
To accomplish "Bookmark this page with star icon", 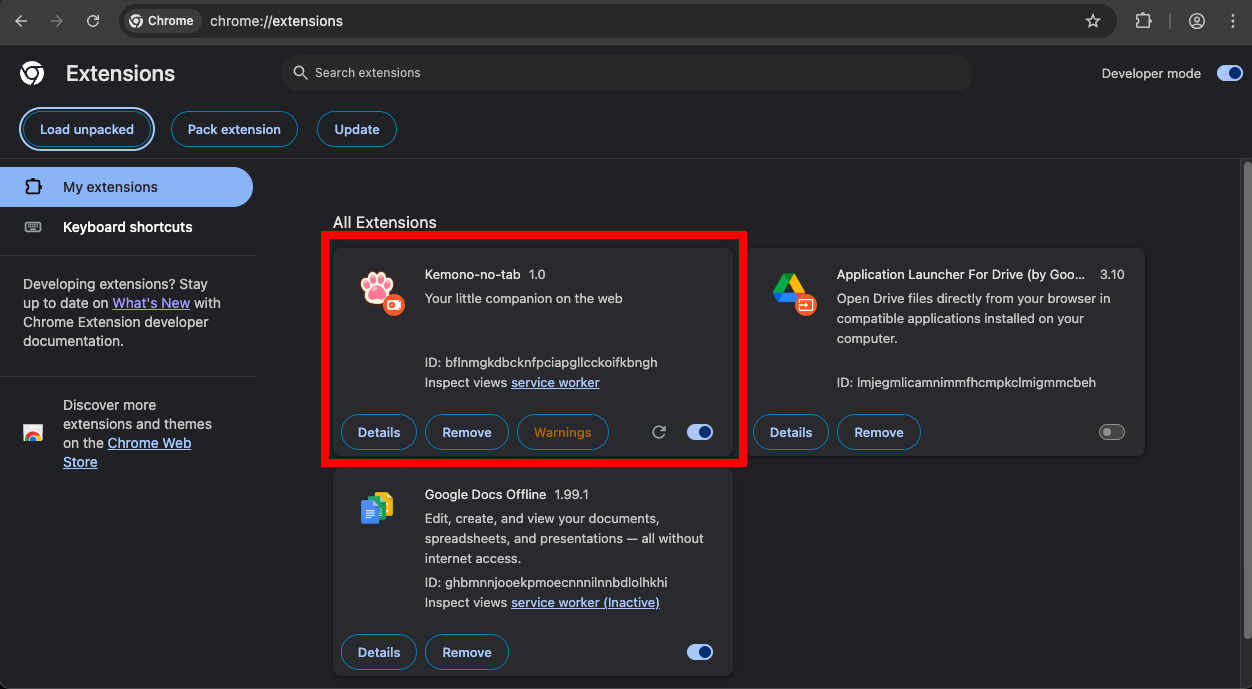I will [1093, 21].
